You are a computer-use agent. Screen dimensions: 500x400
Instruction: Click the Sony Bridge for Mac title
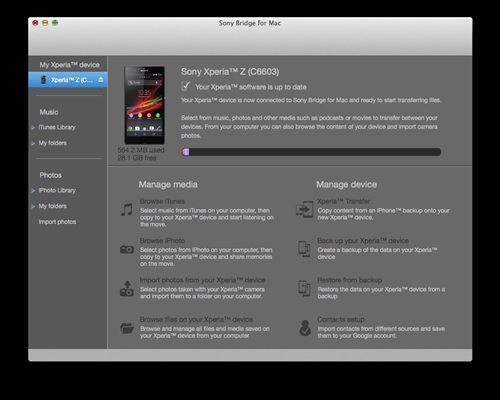(250, 23)
